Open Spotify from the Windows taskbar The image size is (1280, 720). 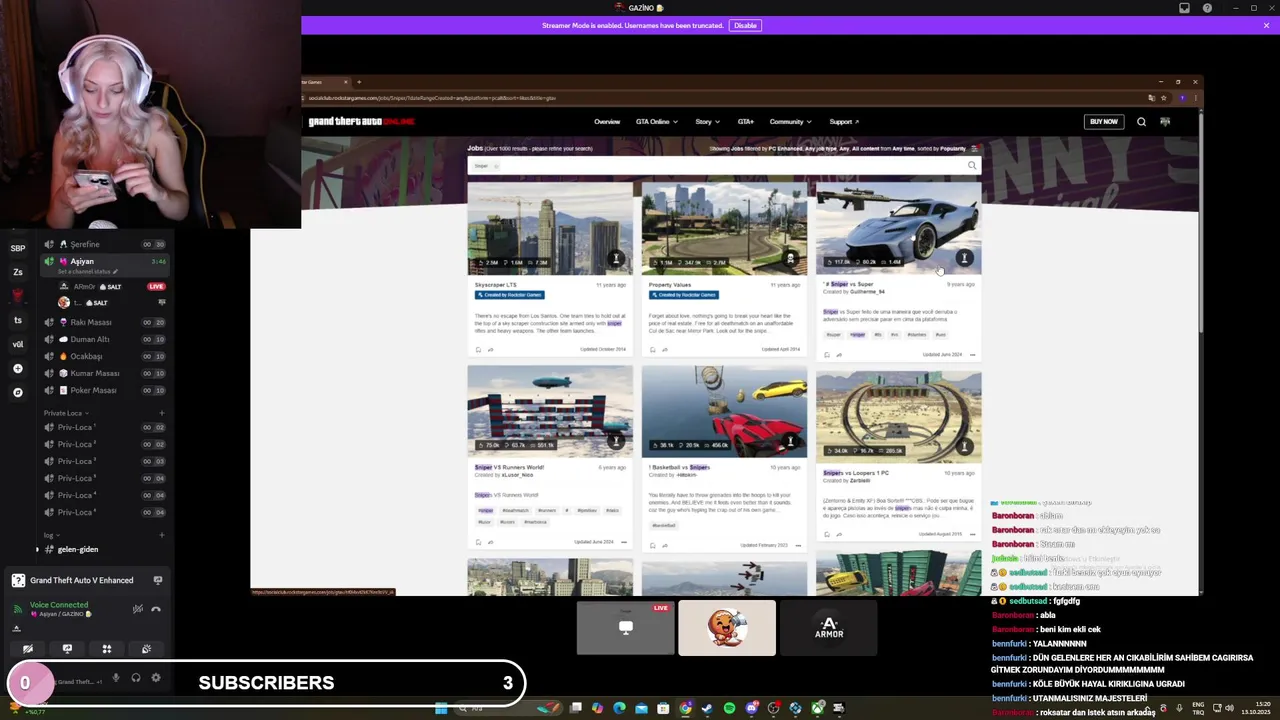729,708
